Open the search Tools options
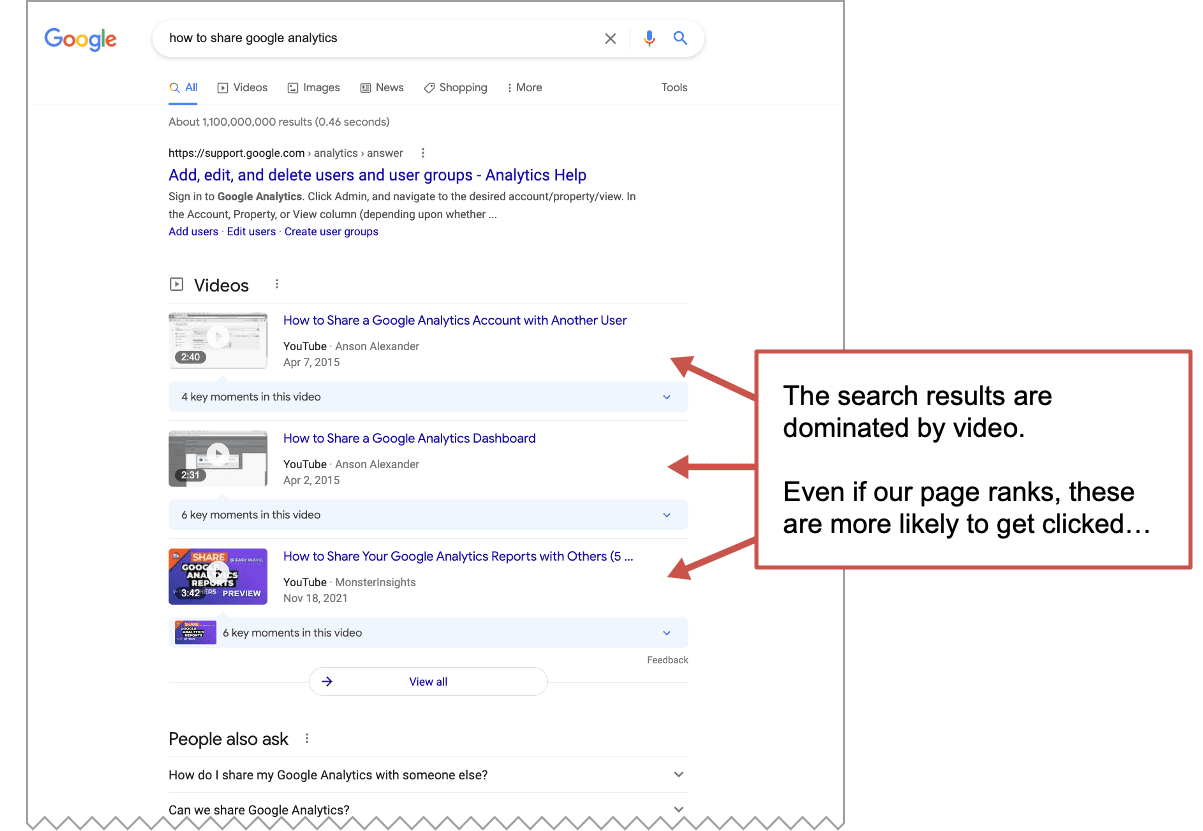 (x=674, y=88)
